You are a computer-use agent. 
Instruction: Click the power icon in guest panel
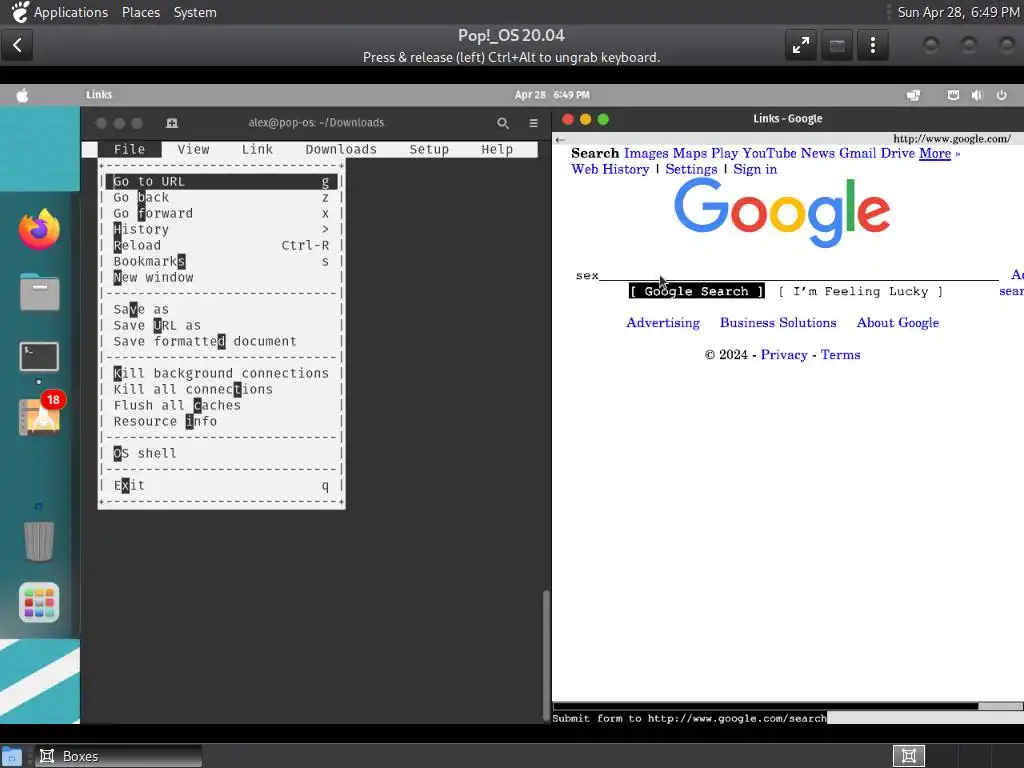[x=1002, y=95]
